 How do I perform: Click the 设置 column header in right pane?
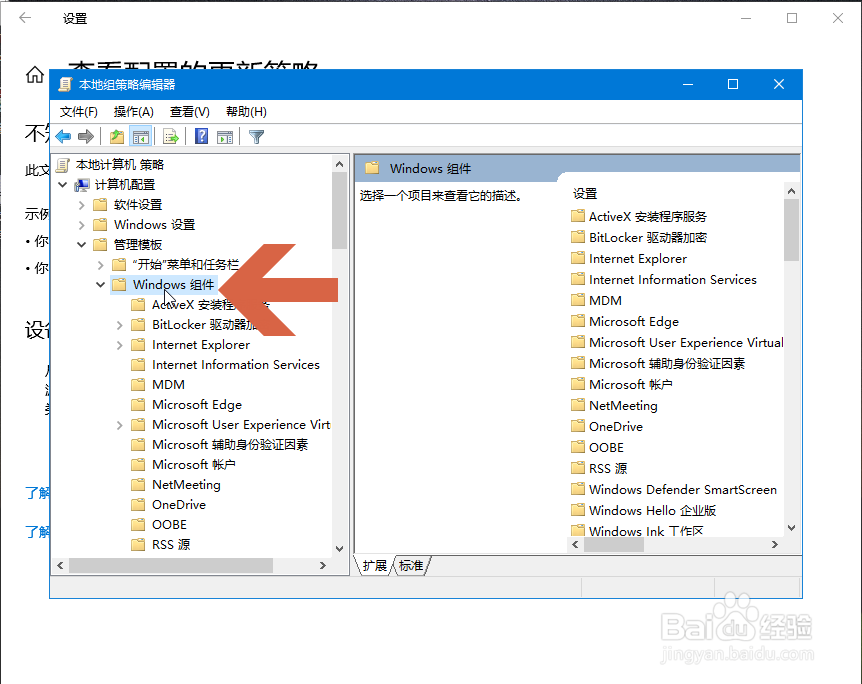tap(585, 194)
